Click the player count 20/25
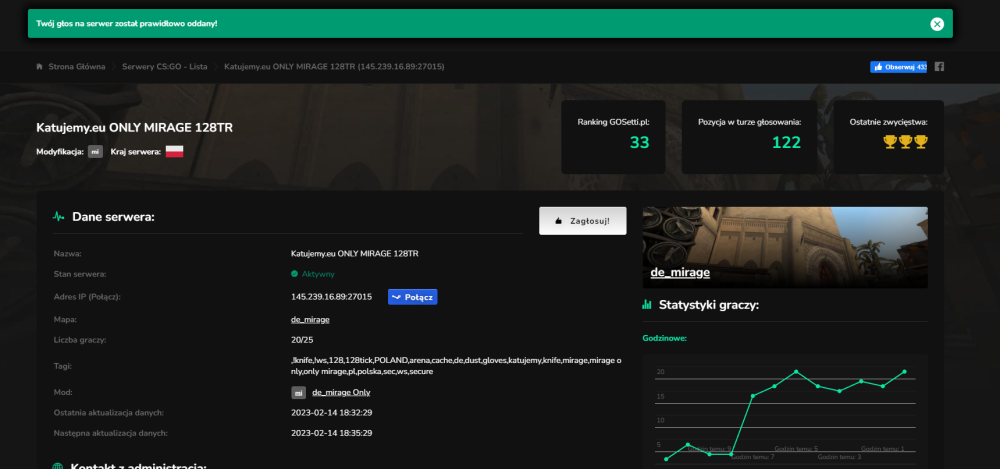The height and width of the screenshot is (469, 1000). point(302,340)
